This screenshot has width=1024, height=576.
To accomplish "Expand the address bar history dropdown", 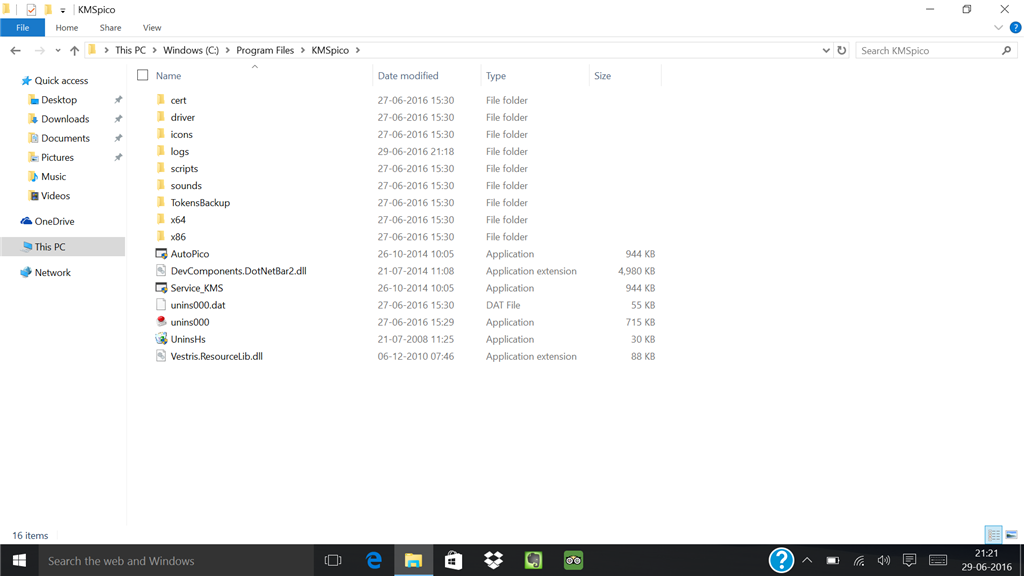I will pos(826,50).
